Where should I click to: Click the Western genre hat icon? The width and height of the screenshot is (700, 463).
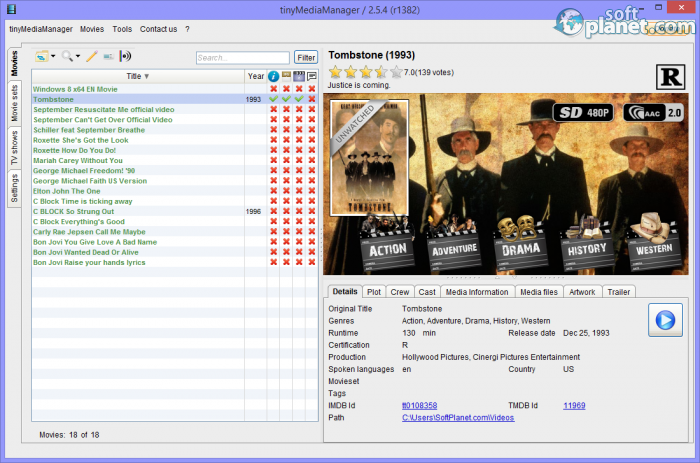[x=654, y=243]
